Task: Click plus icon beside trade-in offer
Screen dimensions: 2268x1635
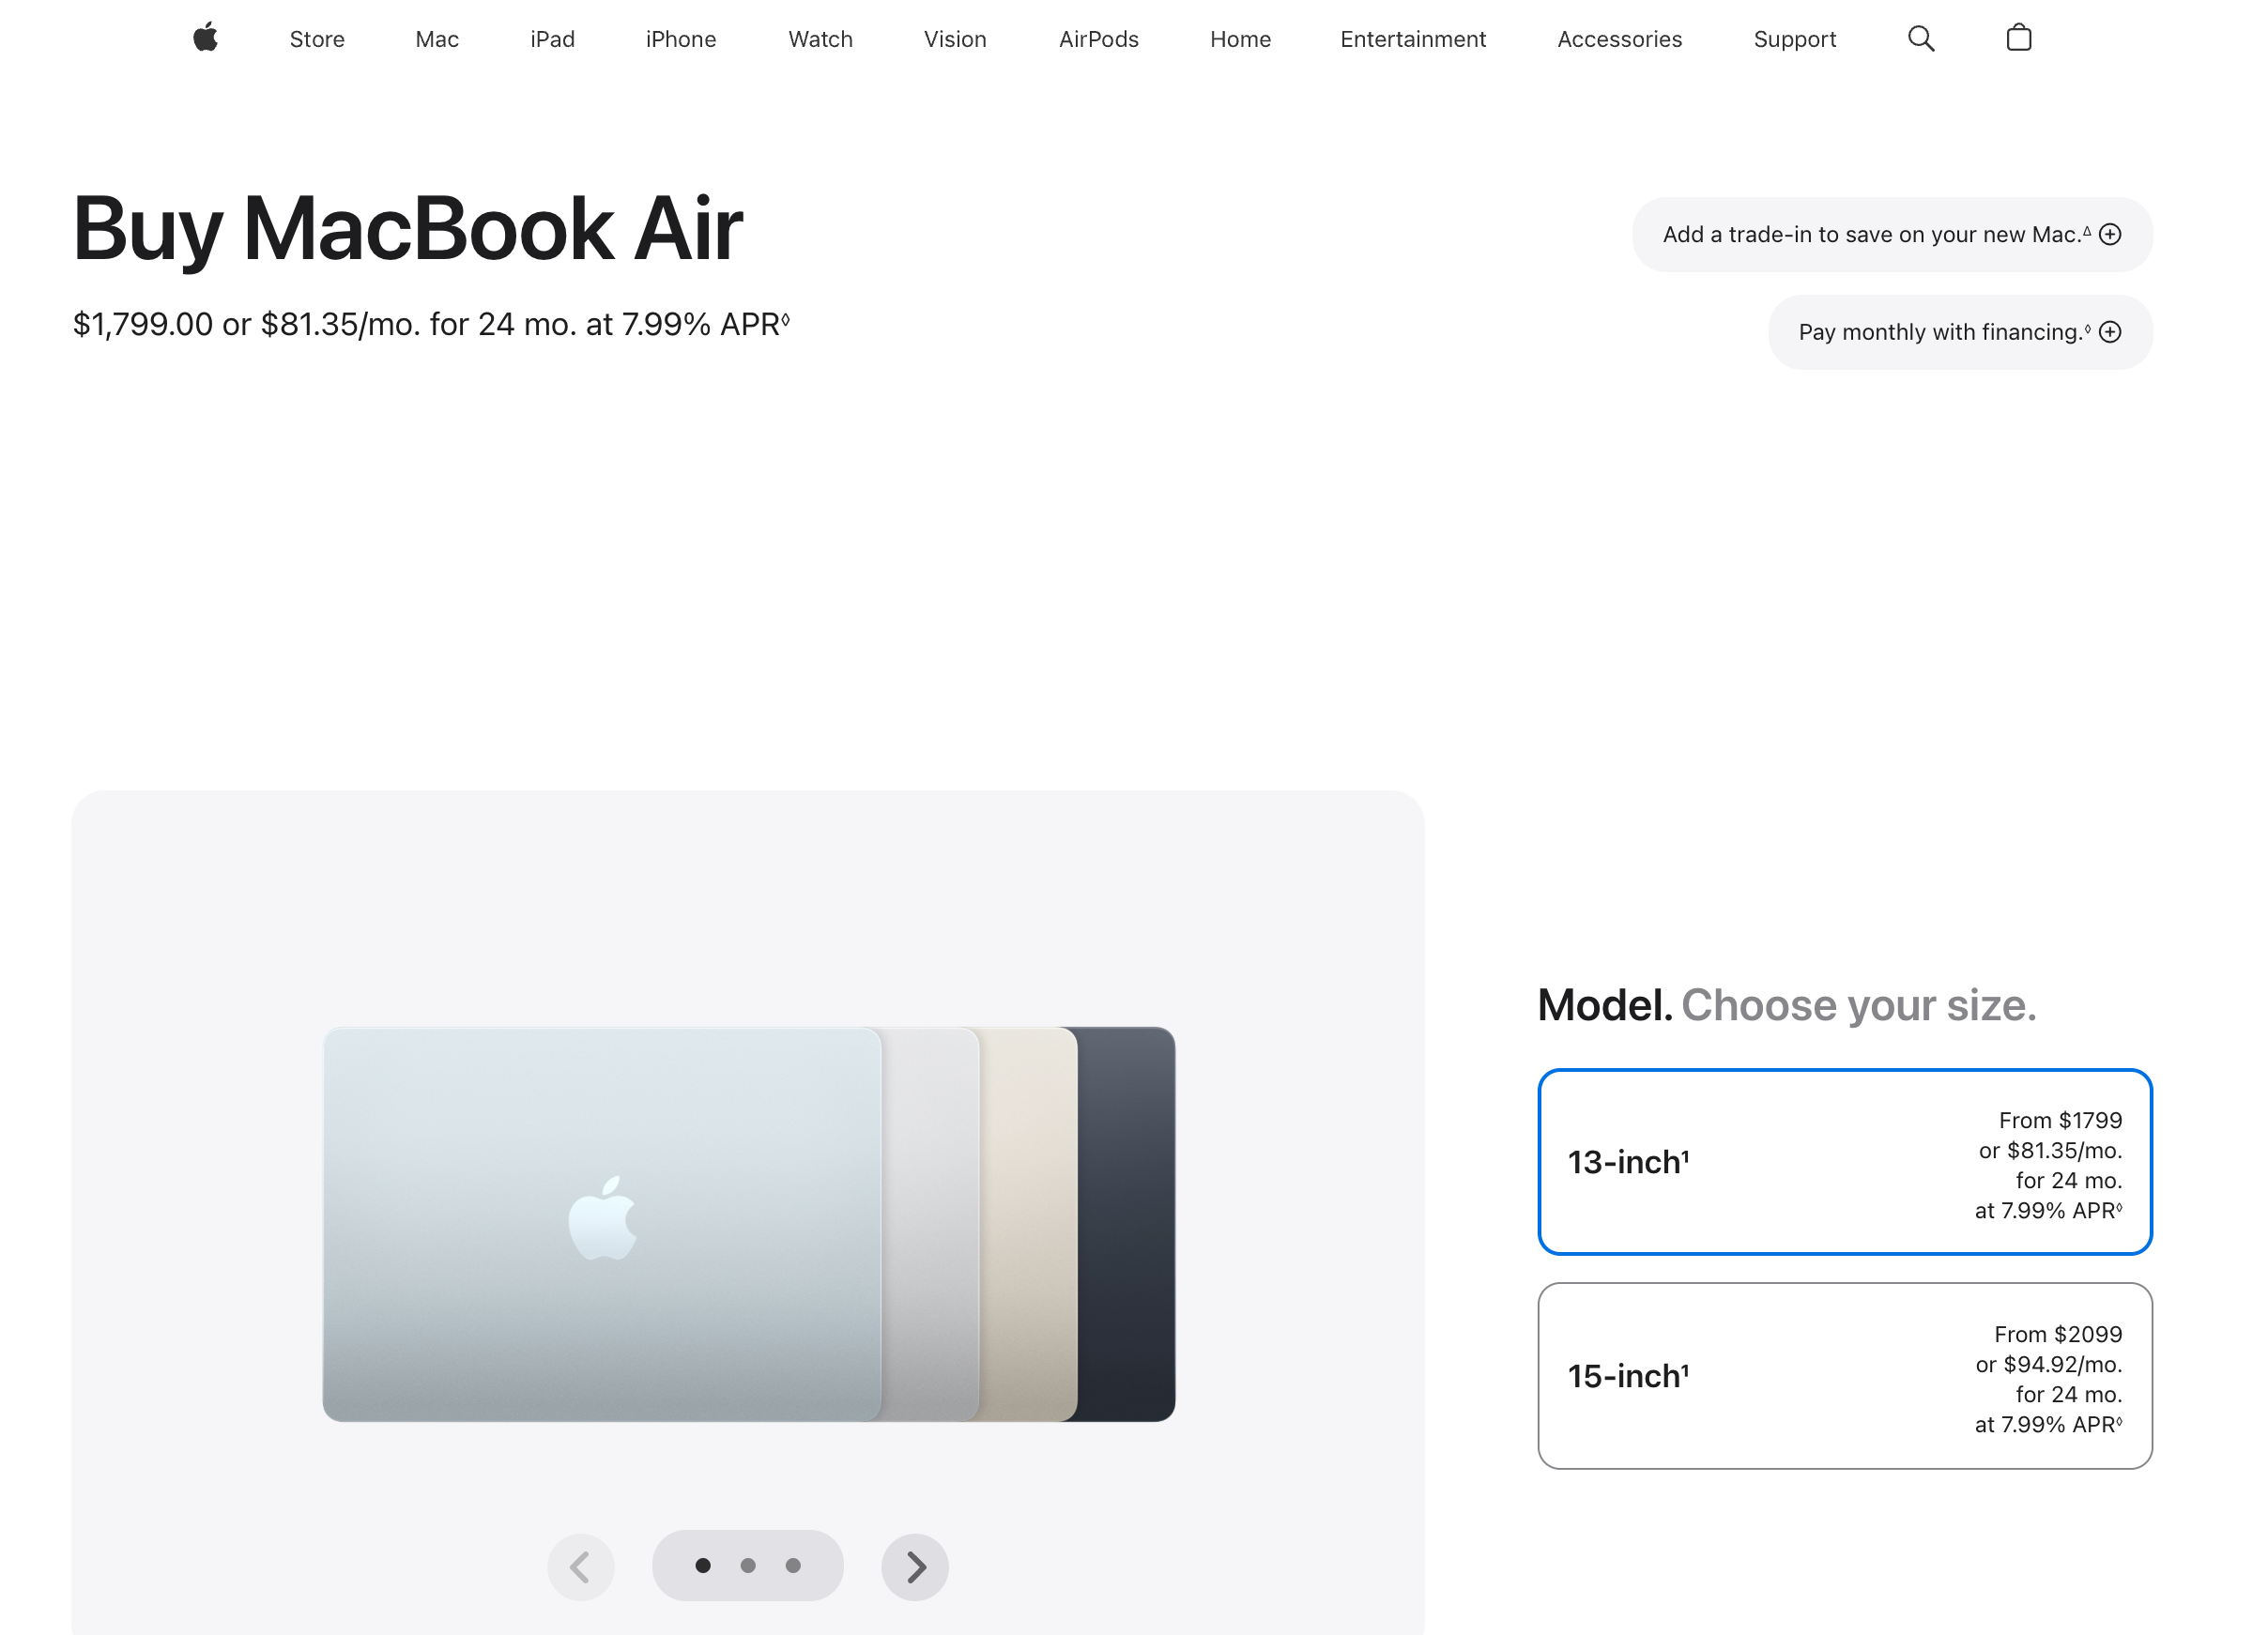Action: click(2110, 234)
